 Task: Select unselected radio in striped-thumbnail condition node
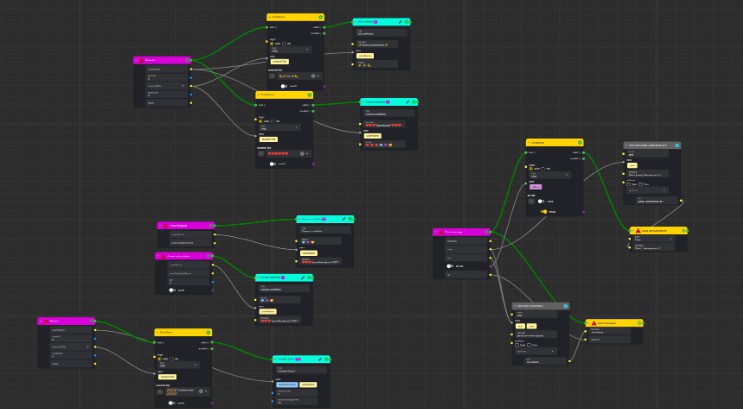pyautogui.click(x=172, y=359)
